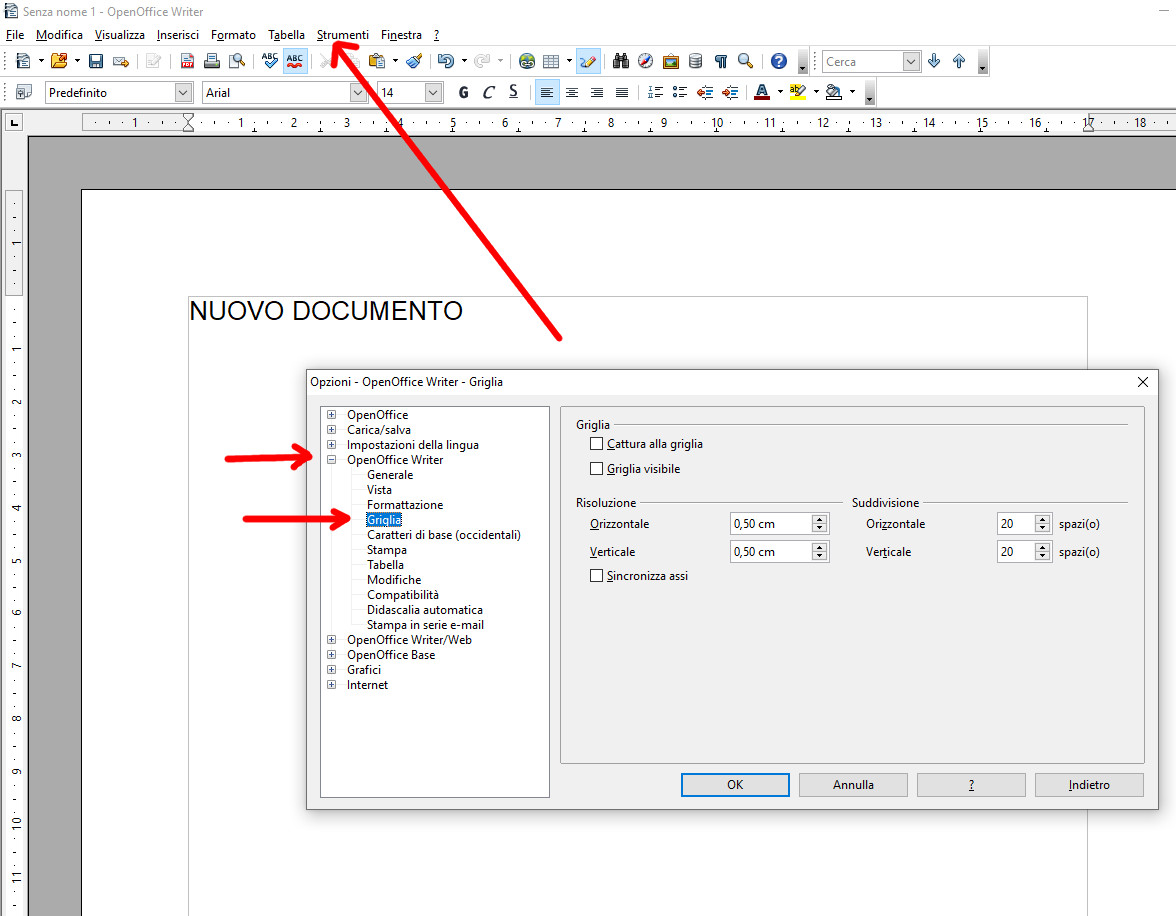
Task: Open the Arial font name dropdown
Action: click(358, 92)
